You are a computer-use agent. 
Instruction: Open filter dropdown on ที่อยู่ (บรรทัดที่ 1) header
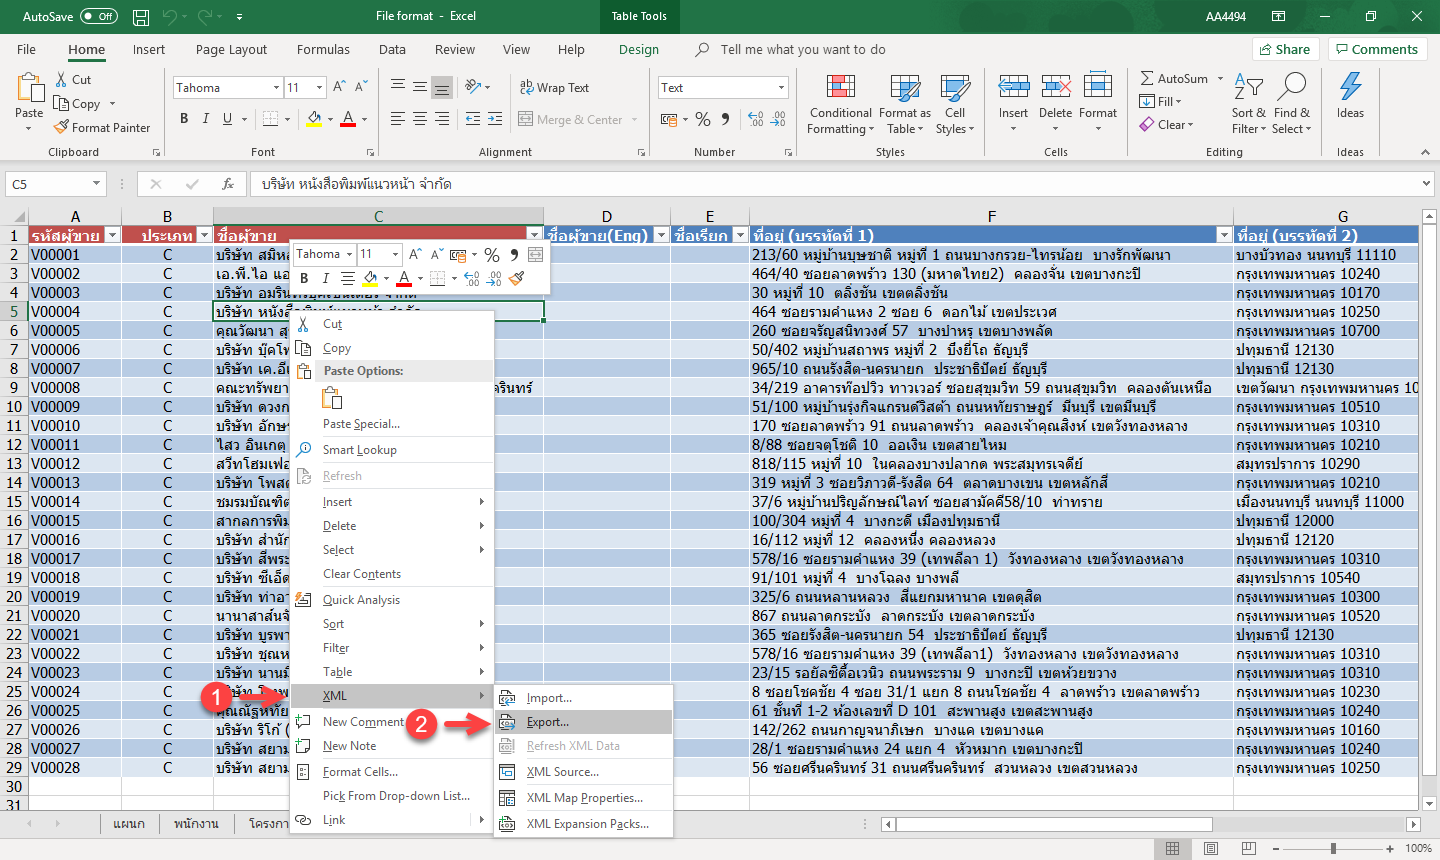click(x=1224, y=235)
